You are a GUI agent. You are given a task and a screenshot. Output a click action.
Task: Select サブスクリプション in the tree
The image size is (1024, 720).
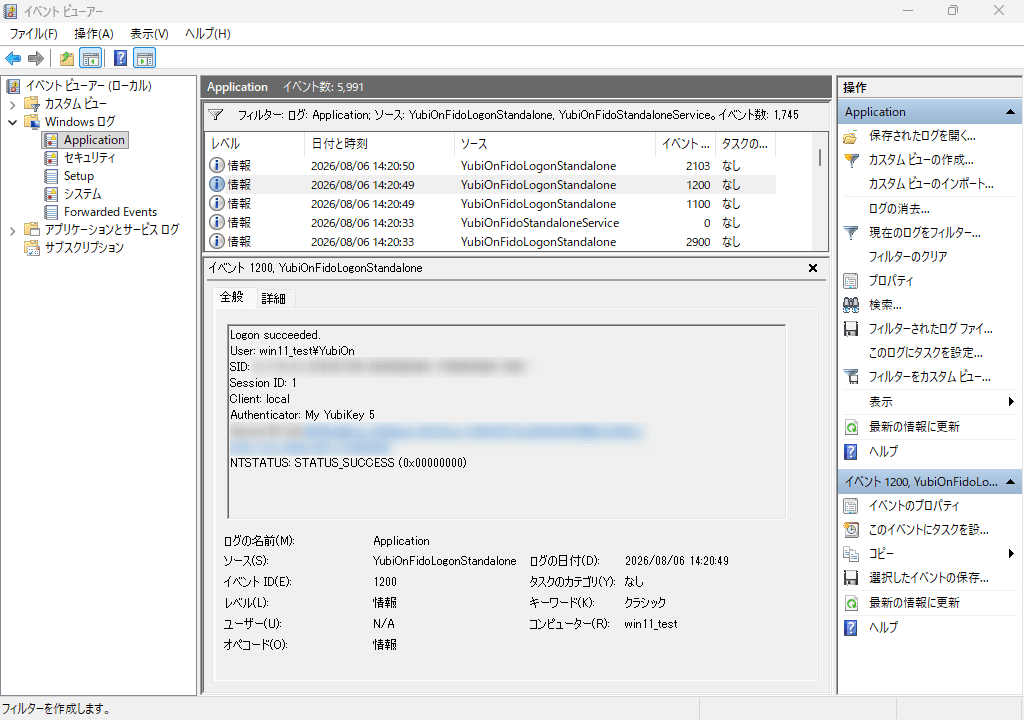[84, 248]
